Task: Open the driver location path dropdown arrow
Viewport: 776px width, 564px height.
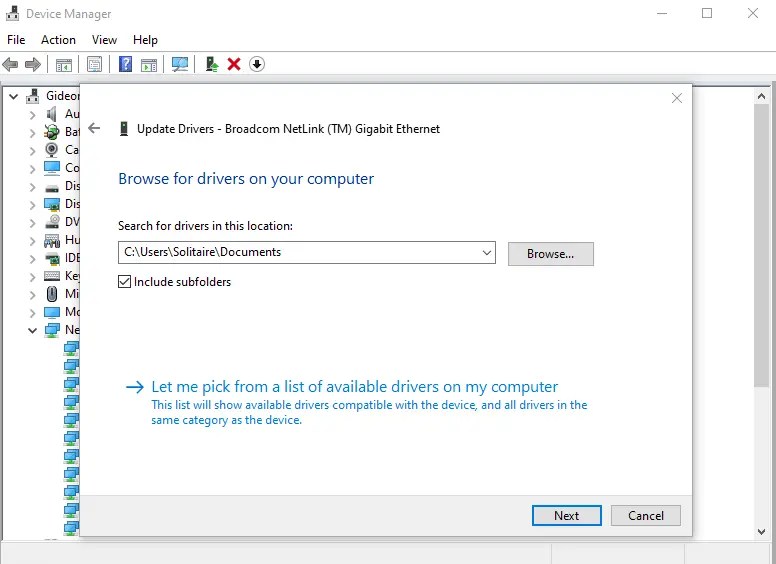Action: click(486, 253)
